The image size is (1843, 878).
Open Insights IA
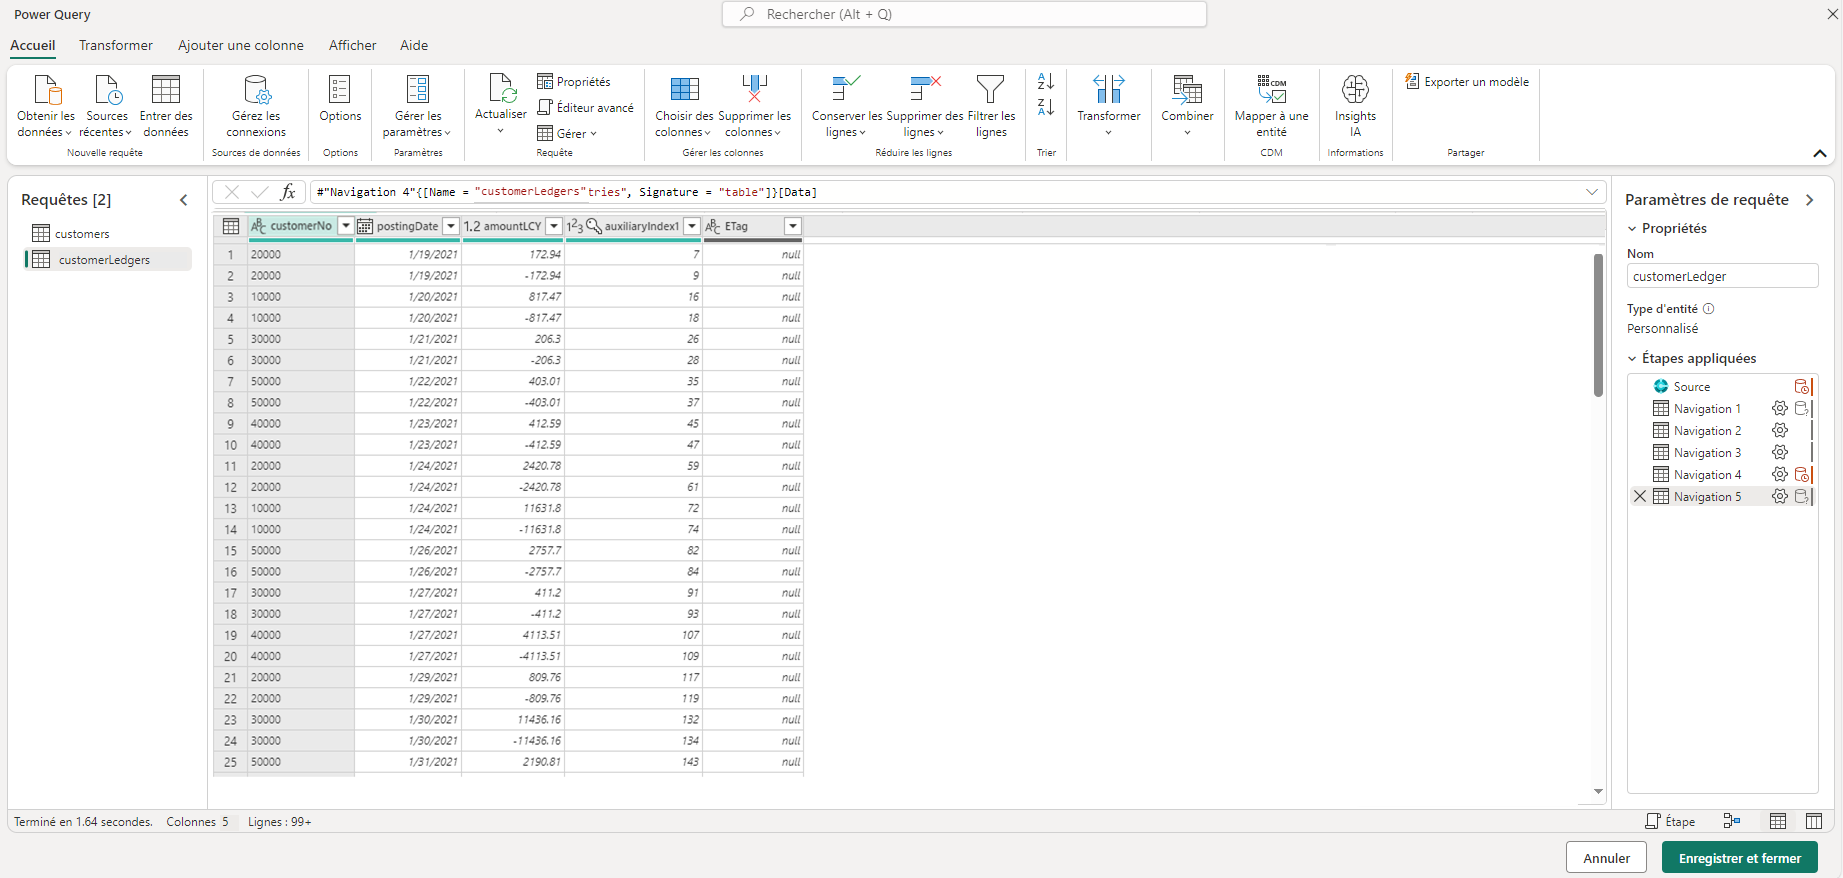tap(1355, 90)
